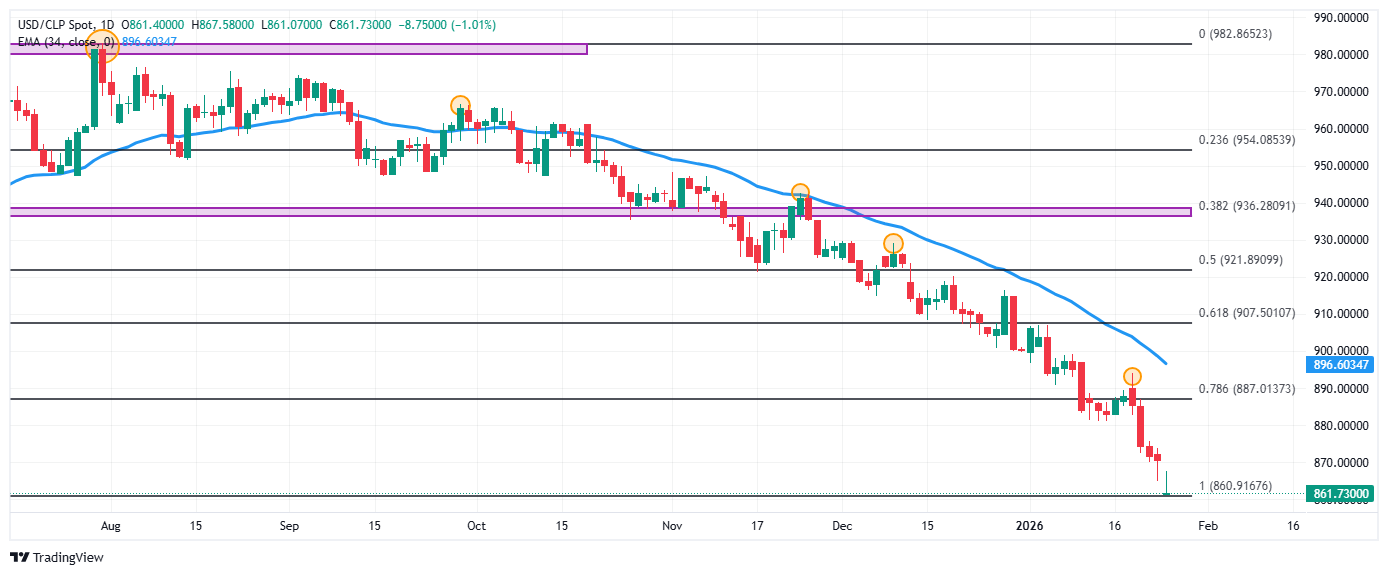
Task: Click the orange circle marker near October start
Action: (x=460, y=105)
